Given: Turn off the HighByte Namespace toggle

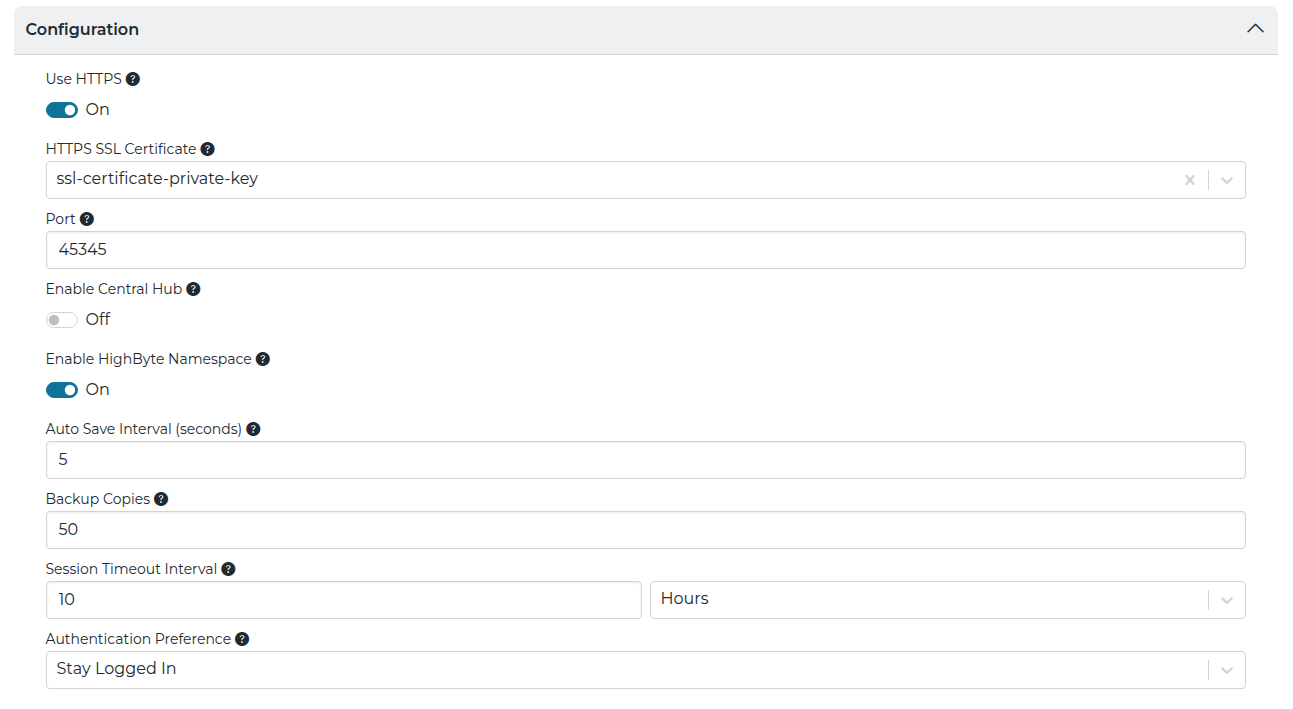Looking at the screenshot, I should click(61, 389).
